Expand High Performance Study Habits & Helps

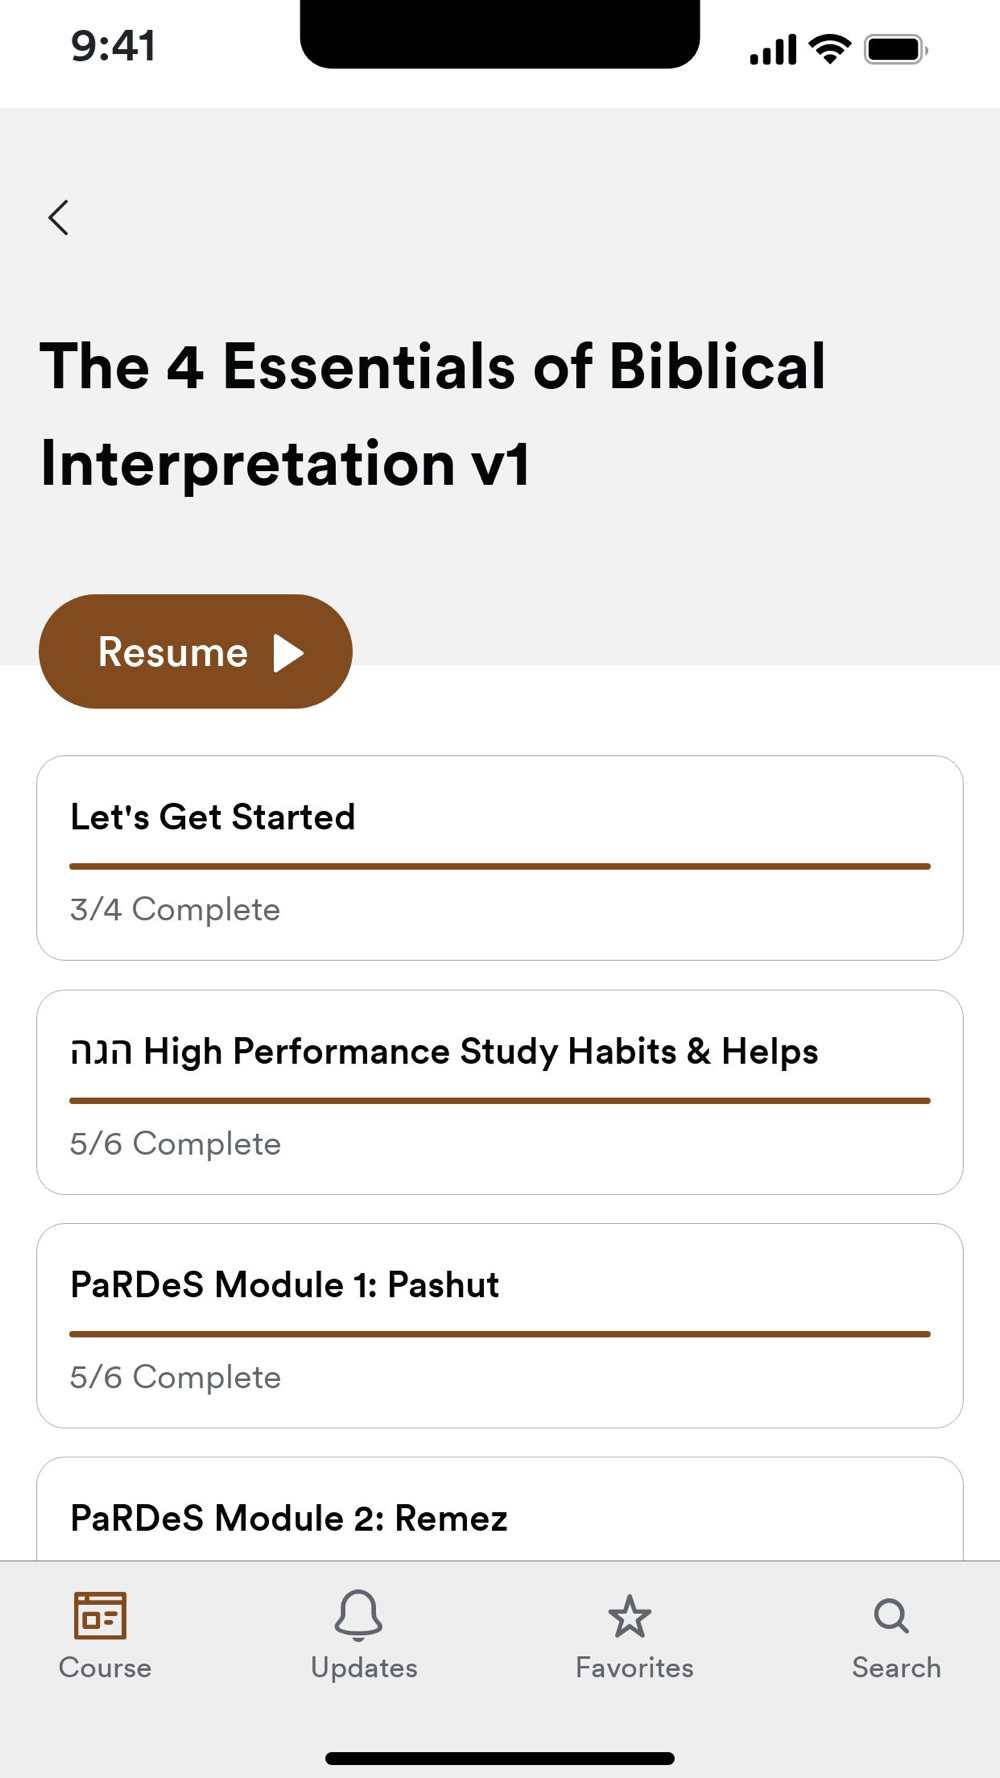pos(444,1051)
